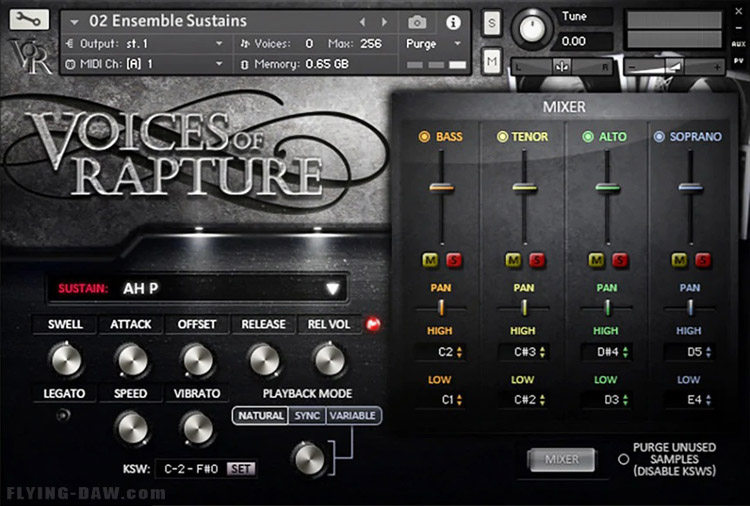Adjust SOPRANO LOW note E4 stepper
The image size is (750, 506).
tap(708, 400)
